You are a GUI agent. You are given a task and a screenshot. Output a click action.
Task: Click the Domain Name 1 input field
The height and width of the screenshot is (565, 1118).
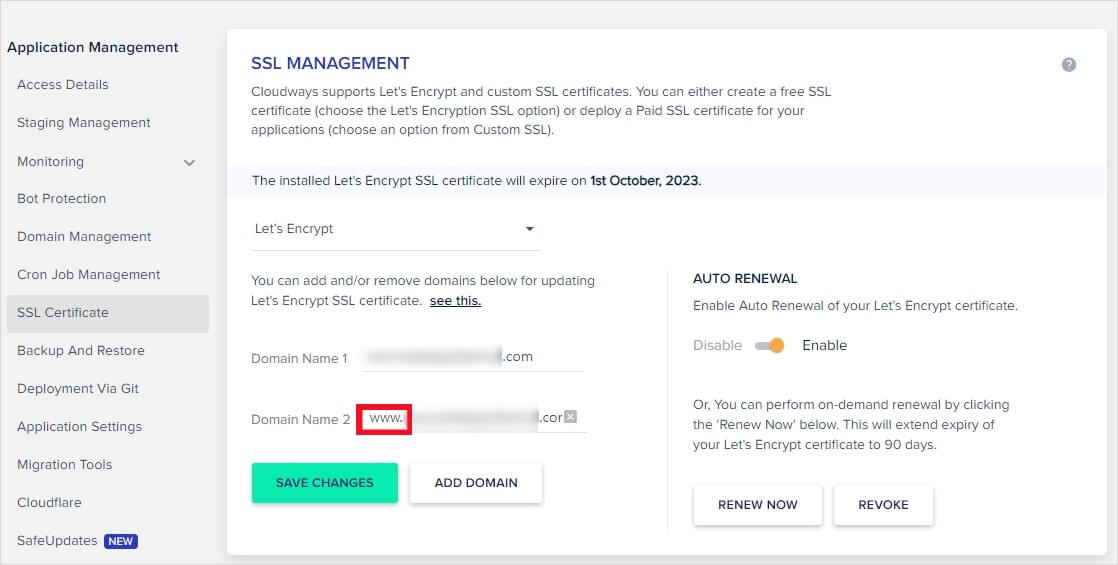[473, 357]
